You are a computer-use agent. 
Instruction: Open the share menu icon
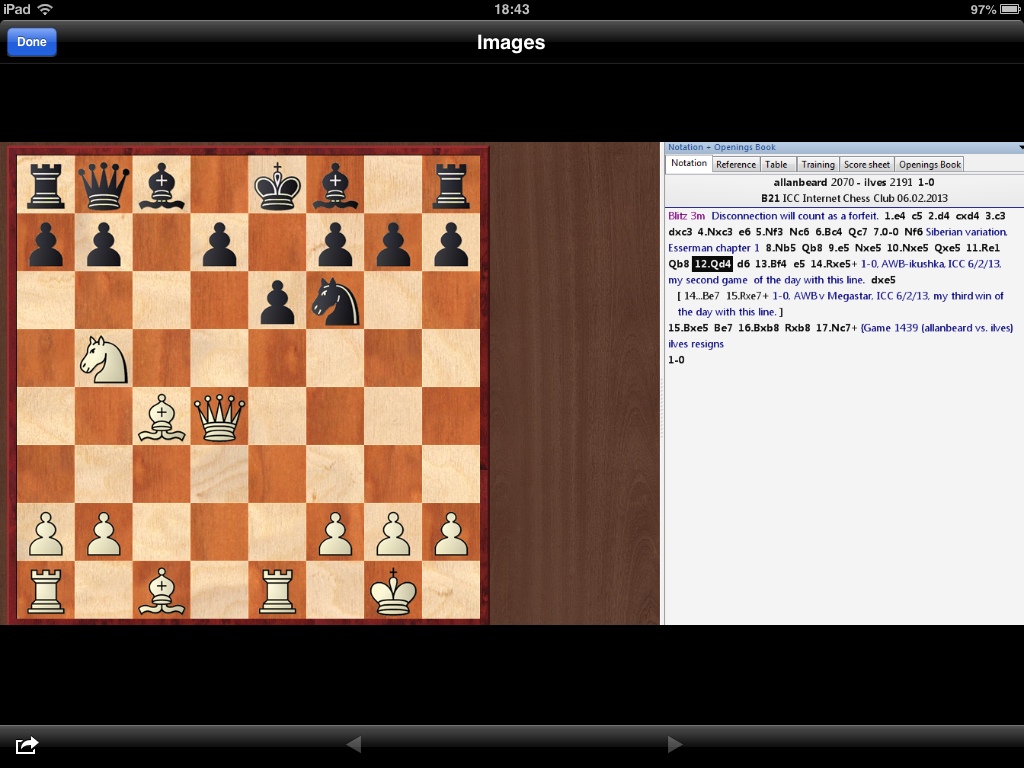coord(27,744)
